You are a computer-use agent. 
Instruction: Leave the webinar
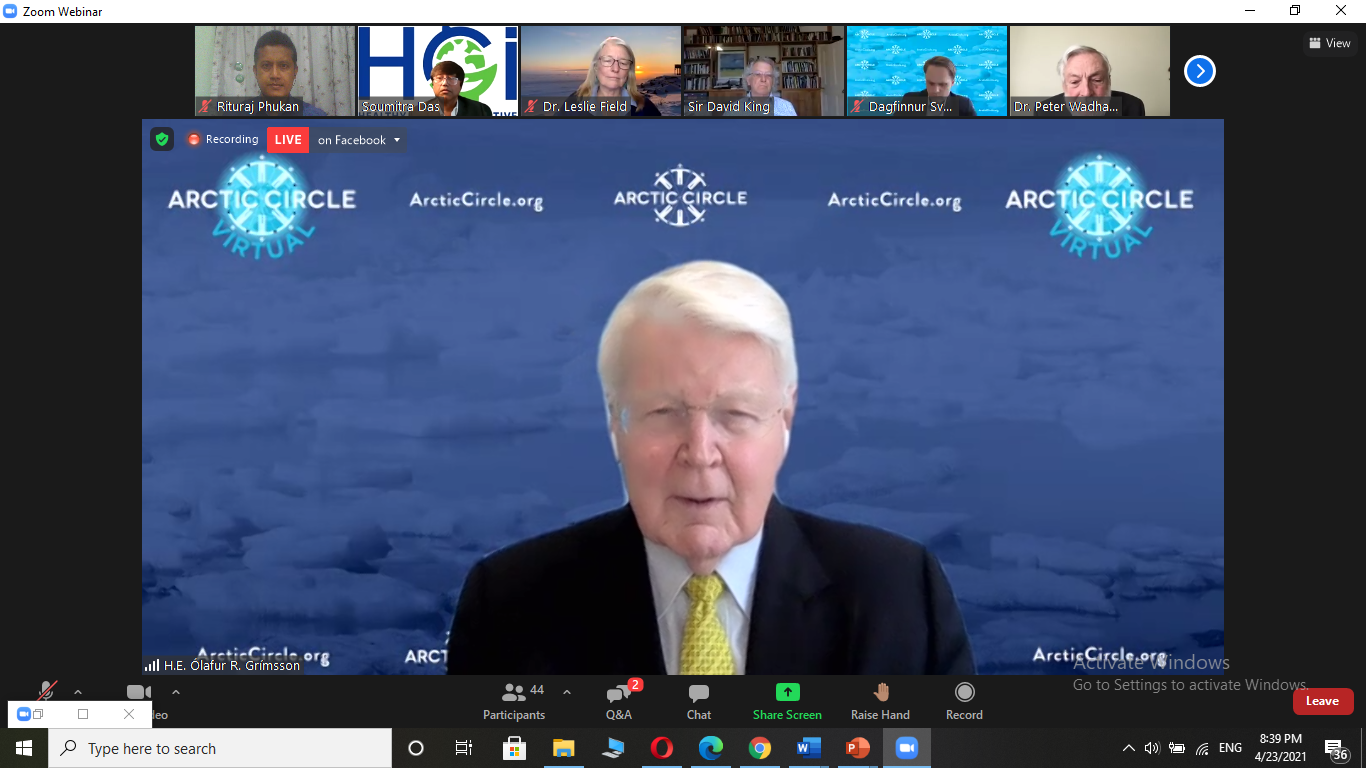1322,701
